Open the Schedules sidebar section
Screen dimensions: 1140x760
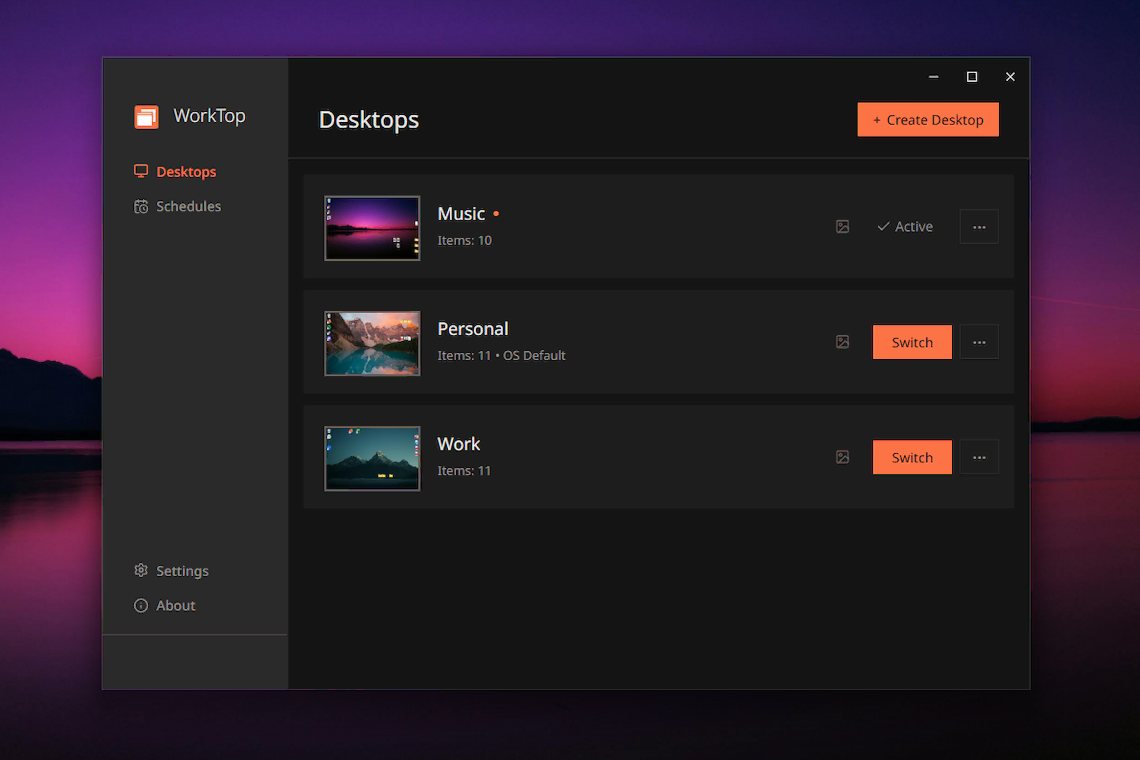click(177, 207)
